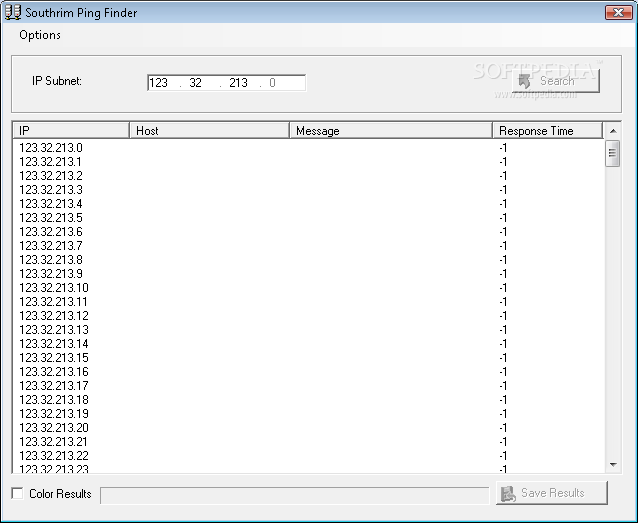The height and width of the screenshot is (523, 638).
Task: Toggle the Color Results checkbox
Action: tap(17, 493)
